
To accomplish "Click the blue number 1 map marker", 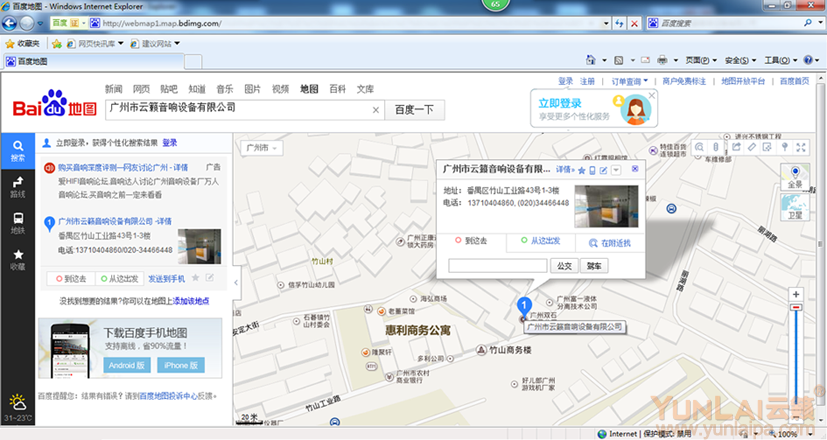I will 524,305.
